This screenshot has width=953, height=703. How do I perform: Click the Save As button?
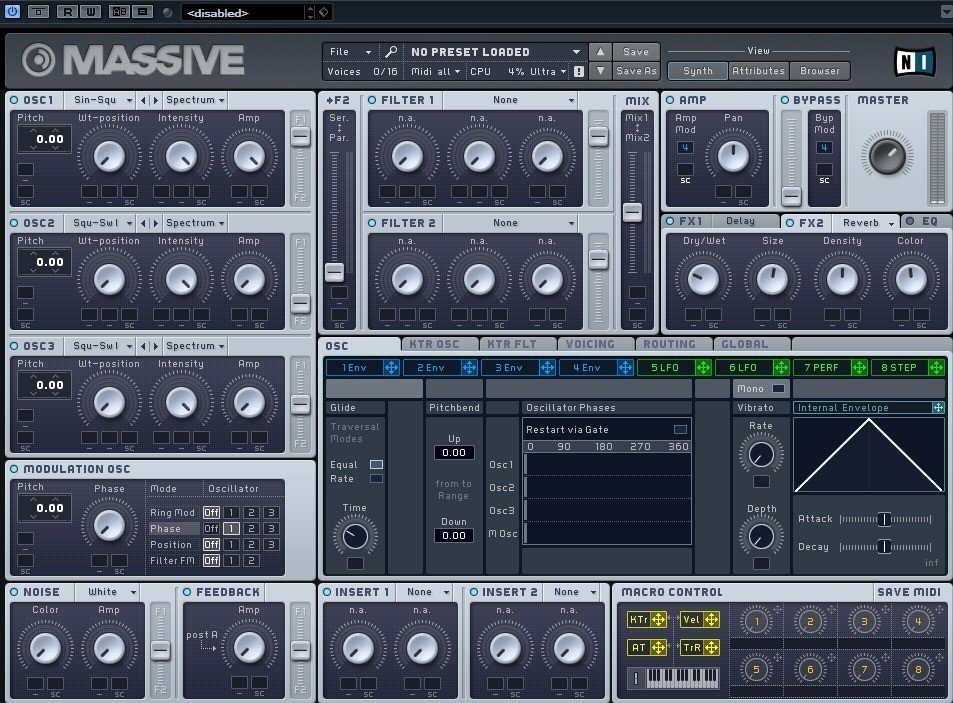636,71
